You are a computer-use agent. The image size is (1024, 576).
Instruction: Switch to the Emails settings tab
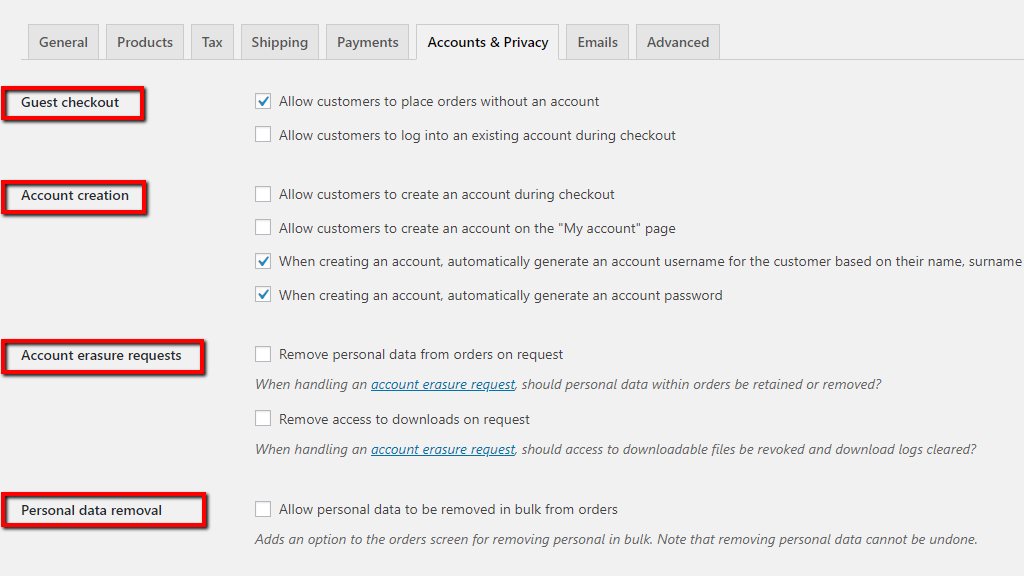point(597,42)
